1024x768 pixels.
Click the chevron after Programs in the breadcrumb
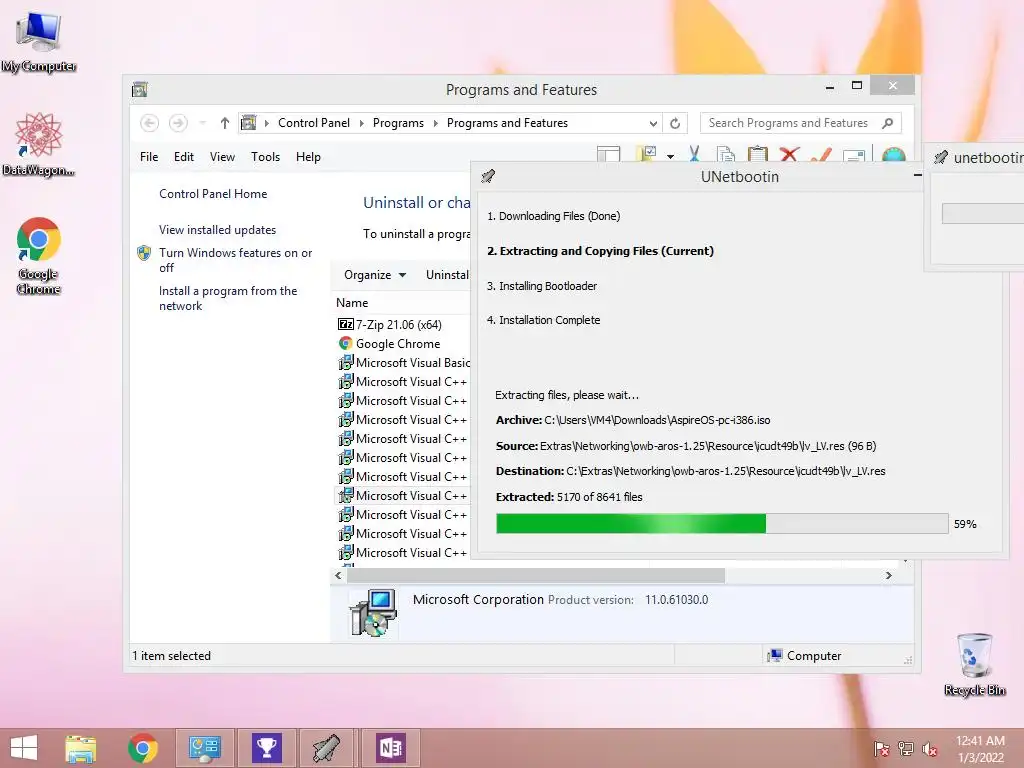pos(435,123)
